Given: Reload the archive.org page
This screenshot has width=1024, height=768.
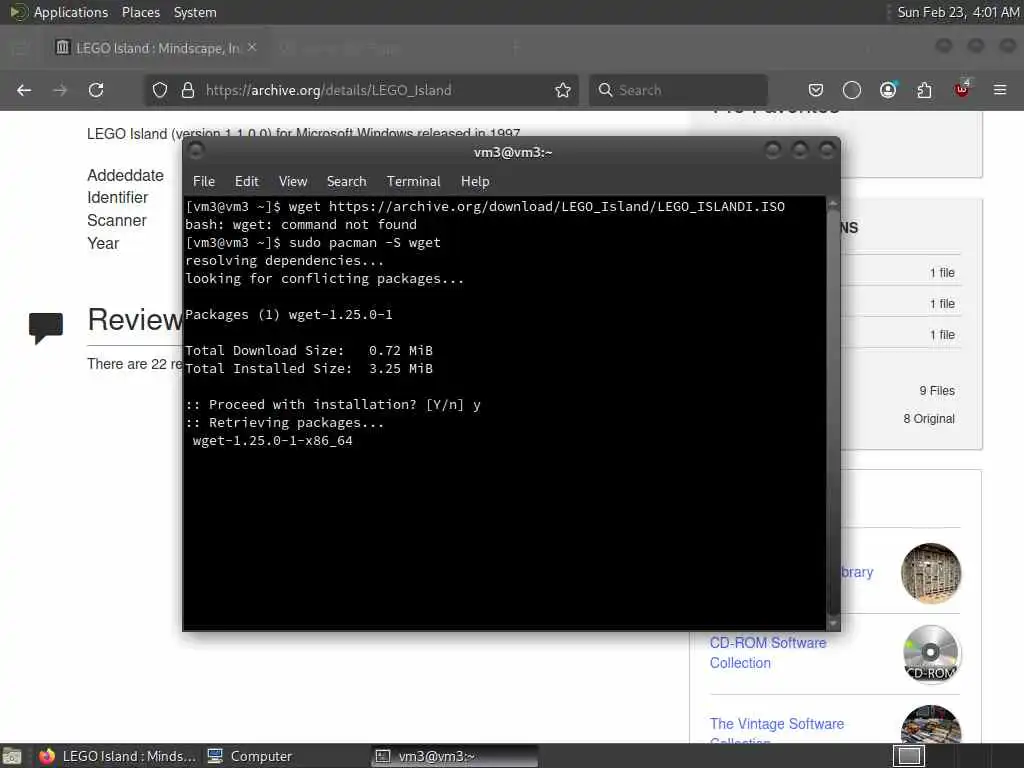Looking at the screenshot, I should click(96, 90).
